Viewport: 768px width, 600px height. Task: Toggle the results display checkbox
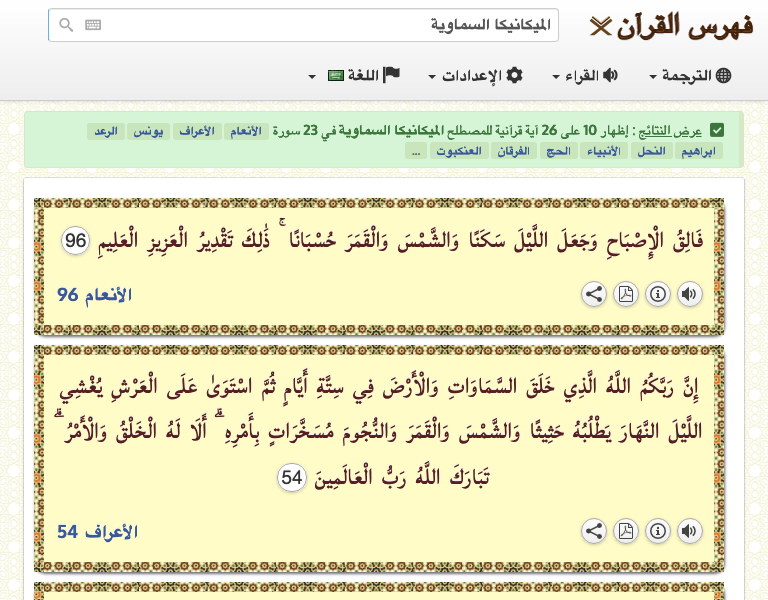point(718,131)
